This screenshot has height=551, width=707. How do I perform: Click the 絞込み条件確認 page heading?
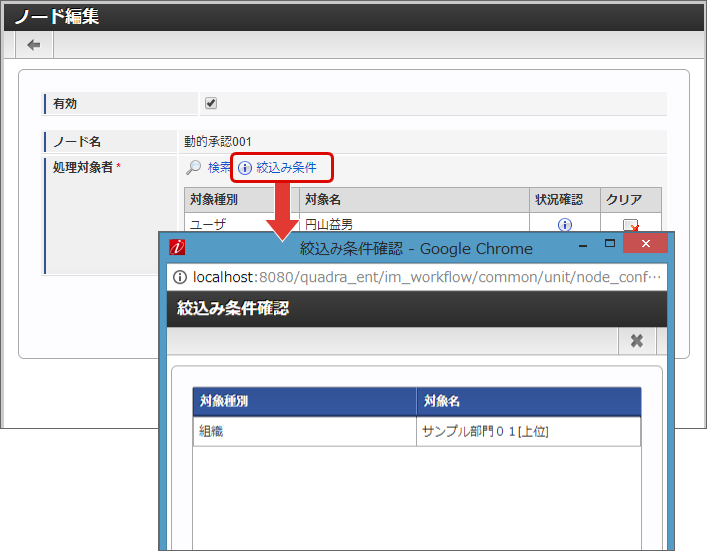[233, 308]
